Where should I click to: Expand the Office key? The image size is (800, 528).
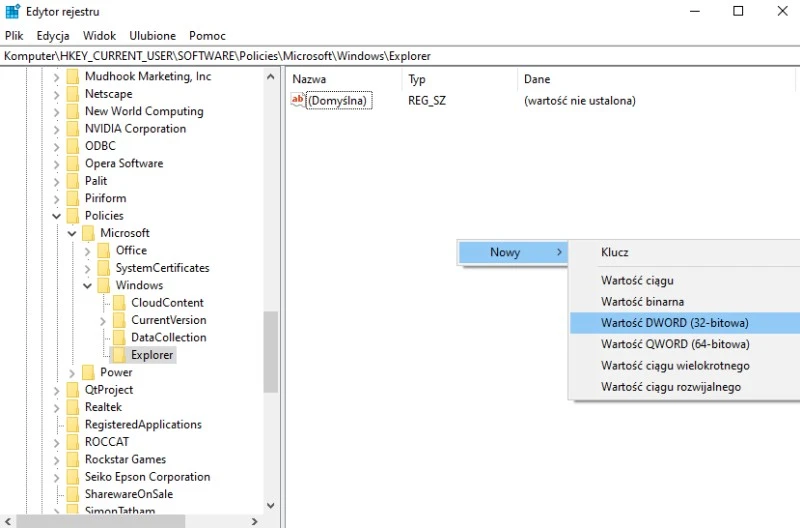88,251
